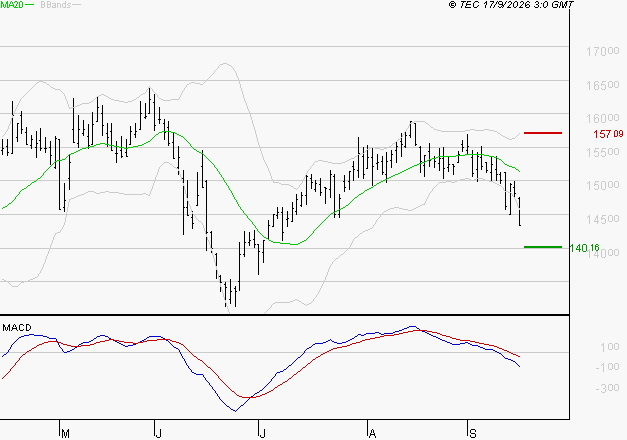Click the MACD -300 axis label

(607, 388)
